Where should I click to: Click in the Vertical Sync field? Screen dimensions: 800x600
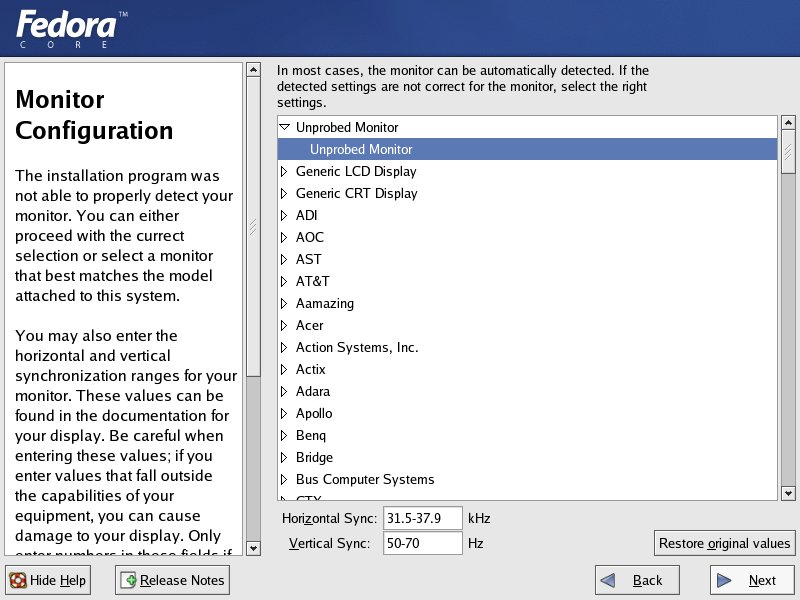pos(422,543)
